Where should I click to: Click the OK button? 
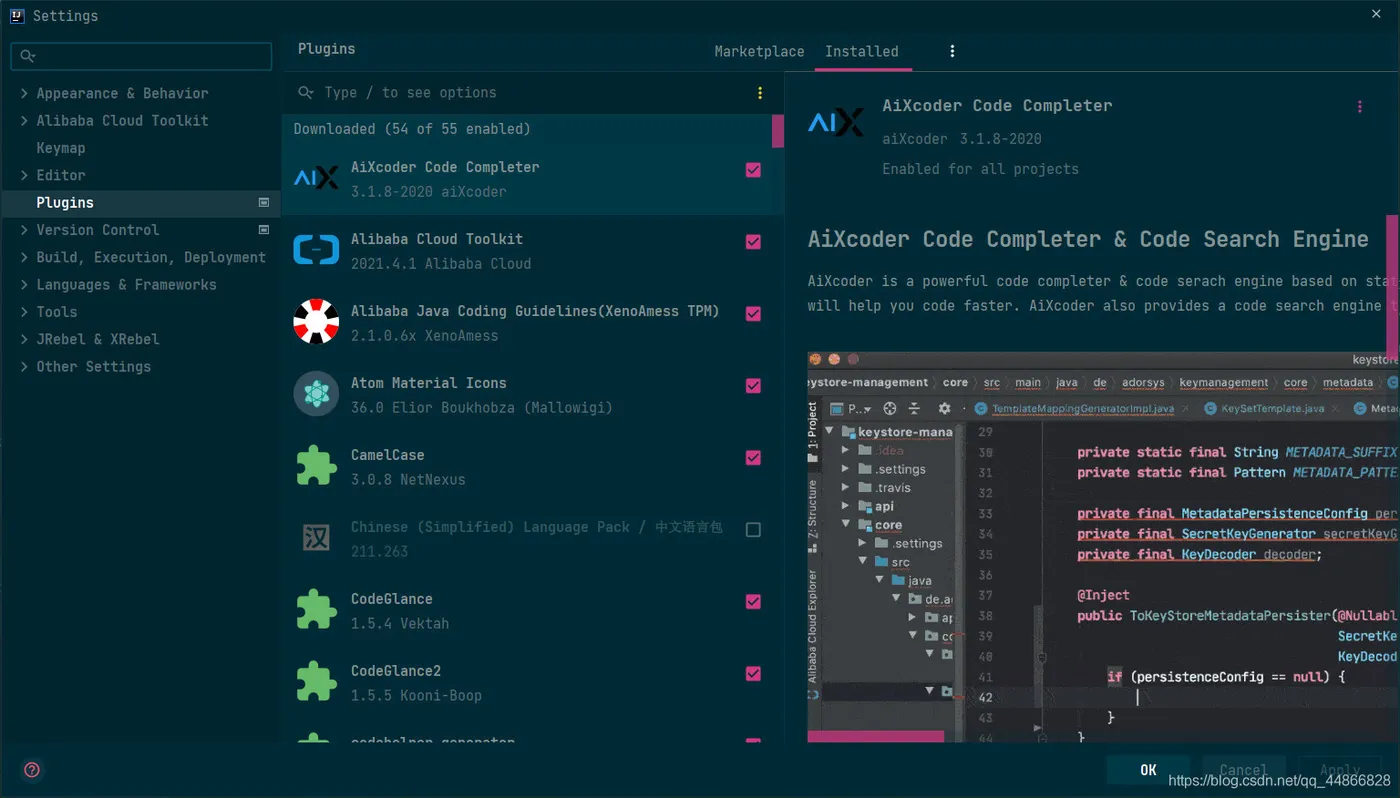click(x=1148, y=770)
